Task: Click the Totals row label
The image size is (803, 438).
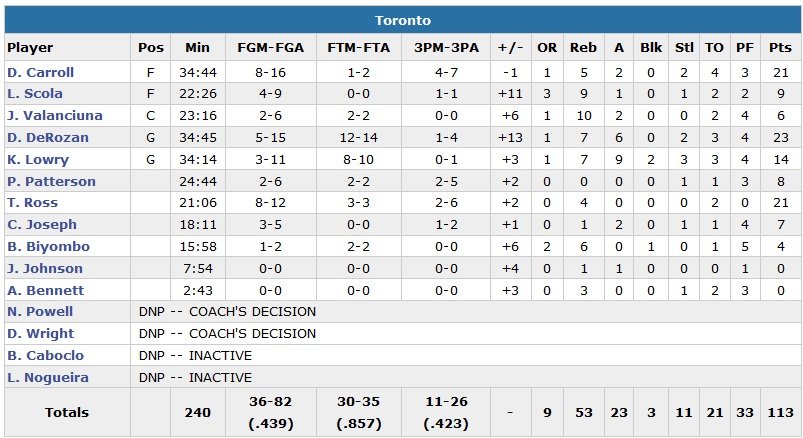Action: point(66,412)
